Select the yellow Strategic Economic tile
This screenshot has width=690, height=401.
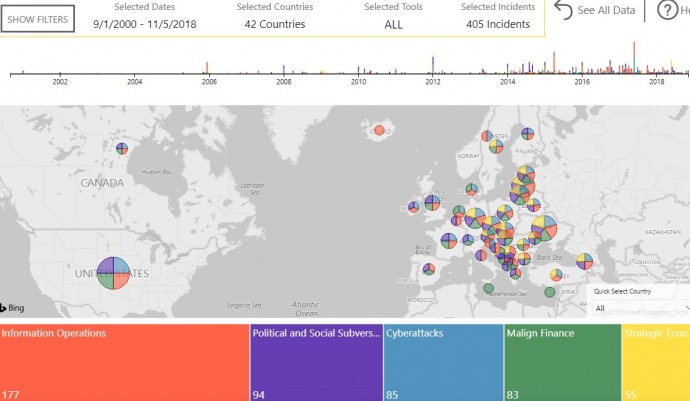tap(655, 362)
